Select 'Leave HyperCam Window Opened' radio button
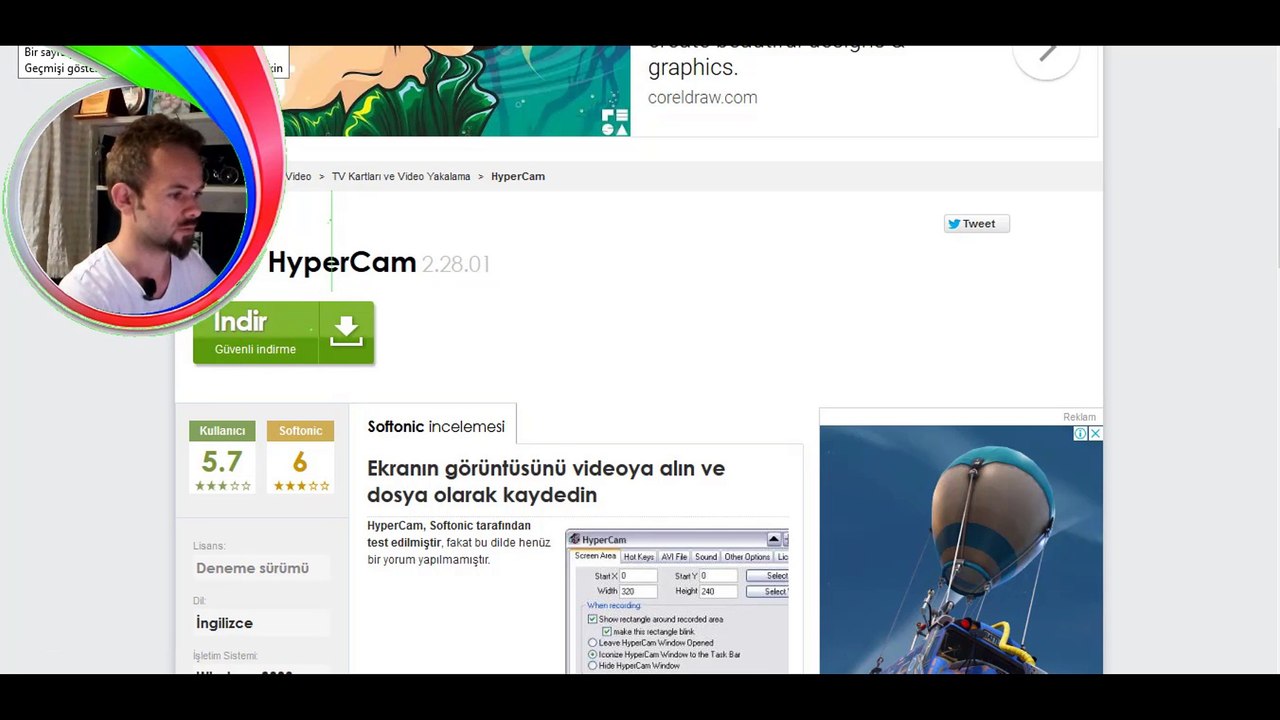This screenshot has height=720, width=1280. pos(592,643)
